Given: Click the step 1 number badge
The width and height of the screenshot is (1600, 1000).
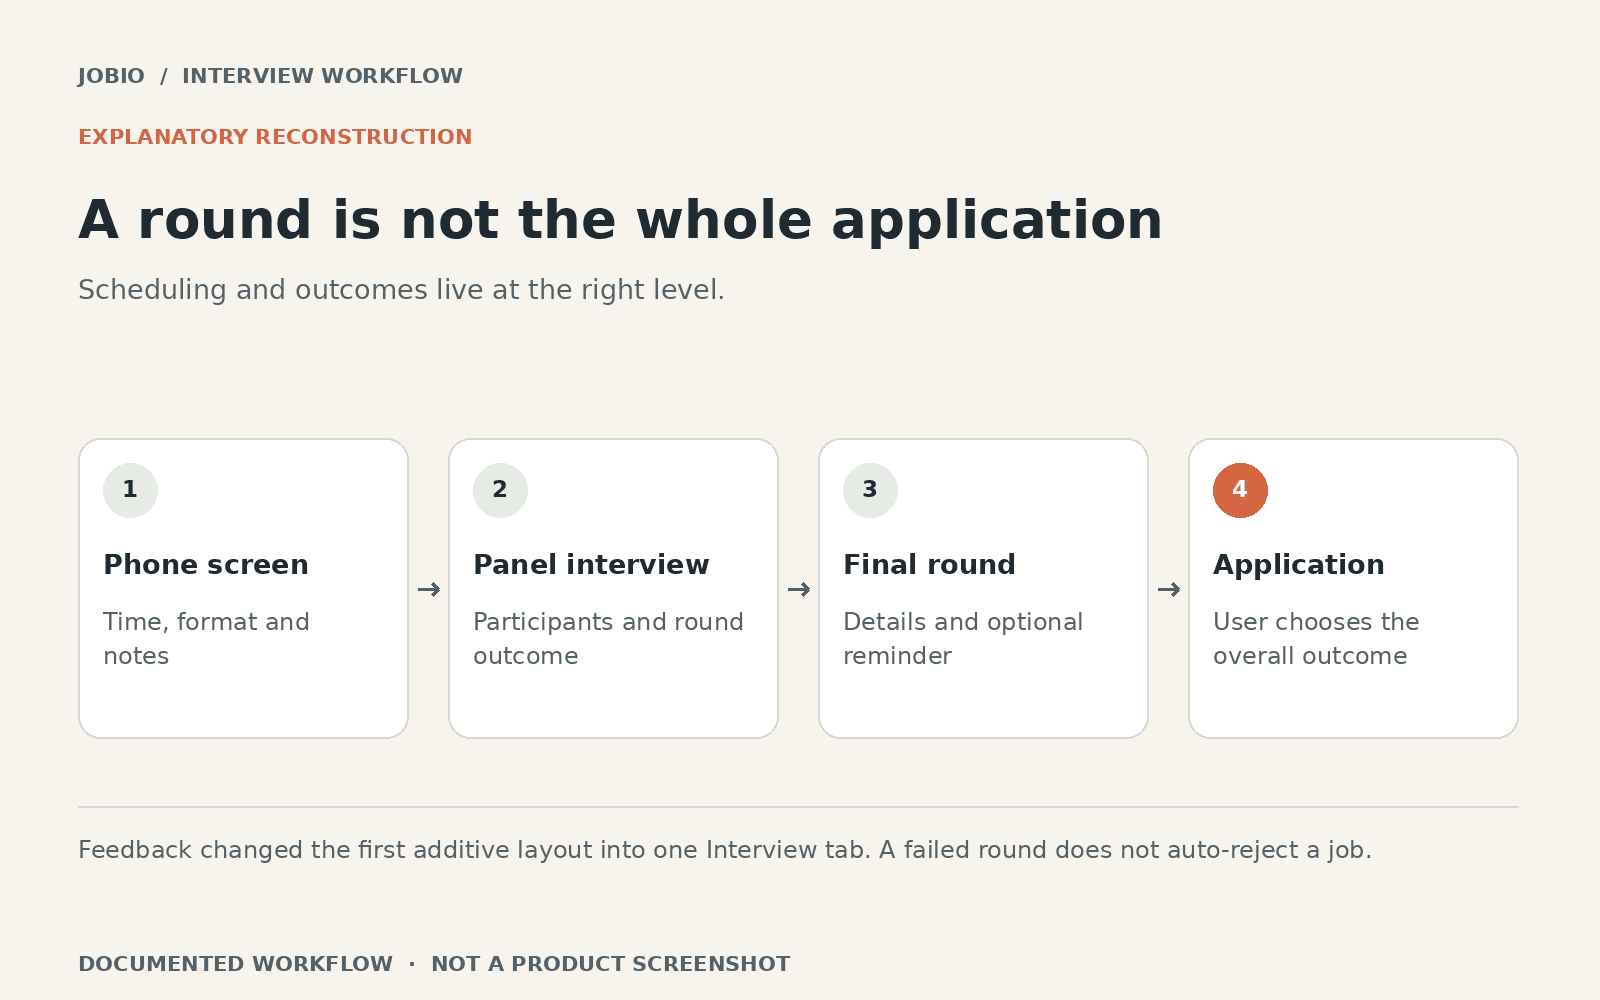Looking at the screenshot, I should (130, 490).
